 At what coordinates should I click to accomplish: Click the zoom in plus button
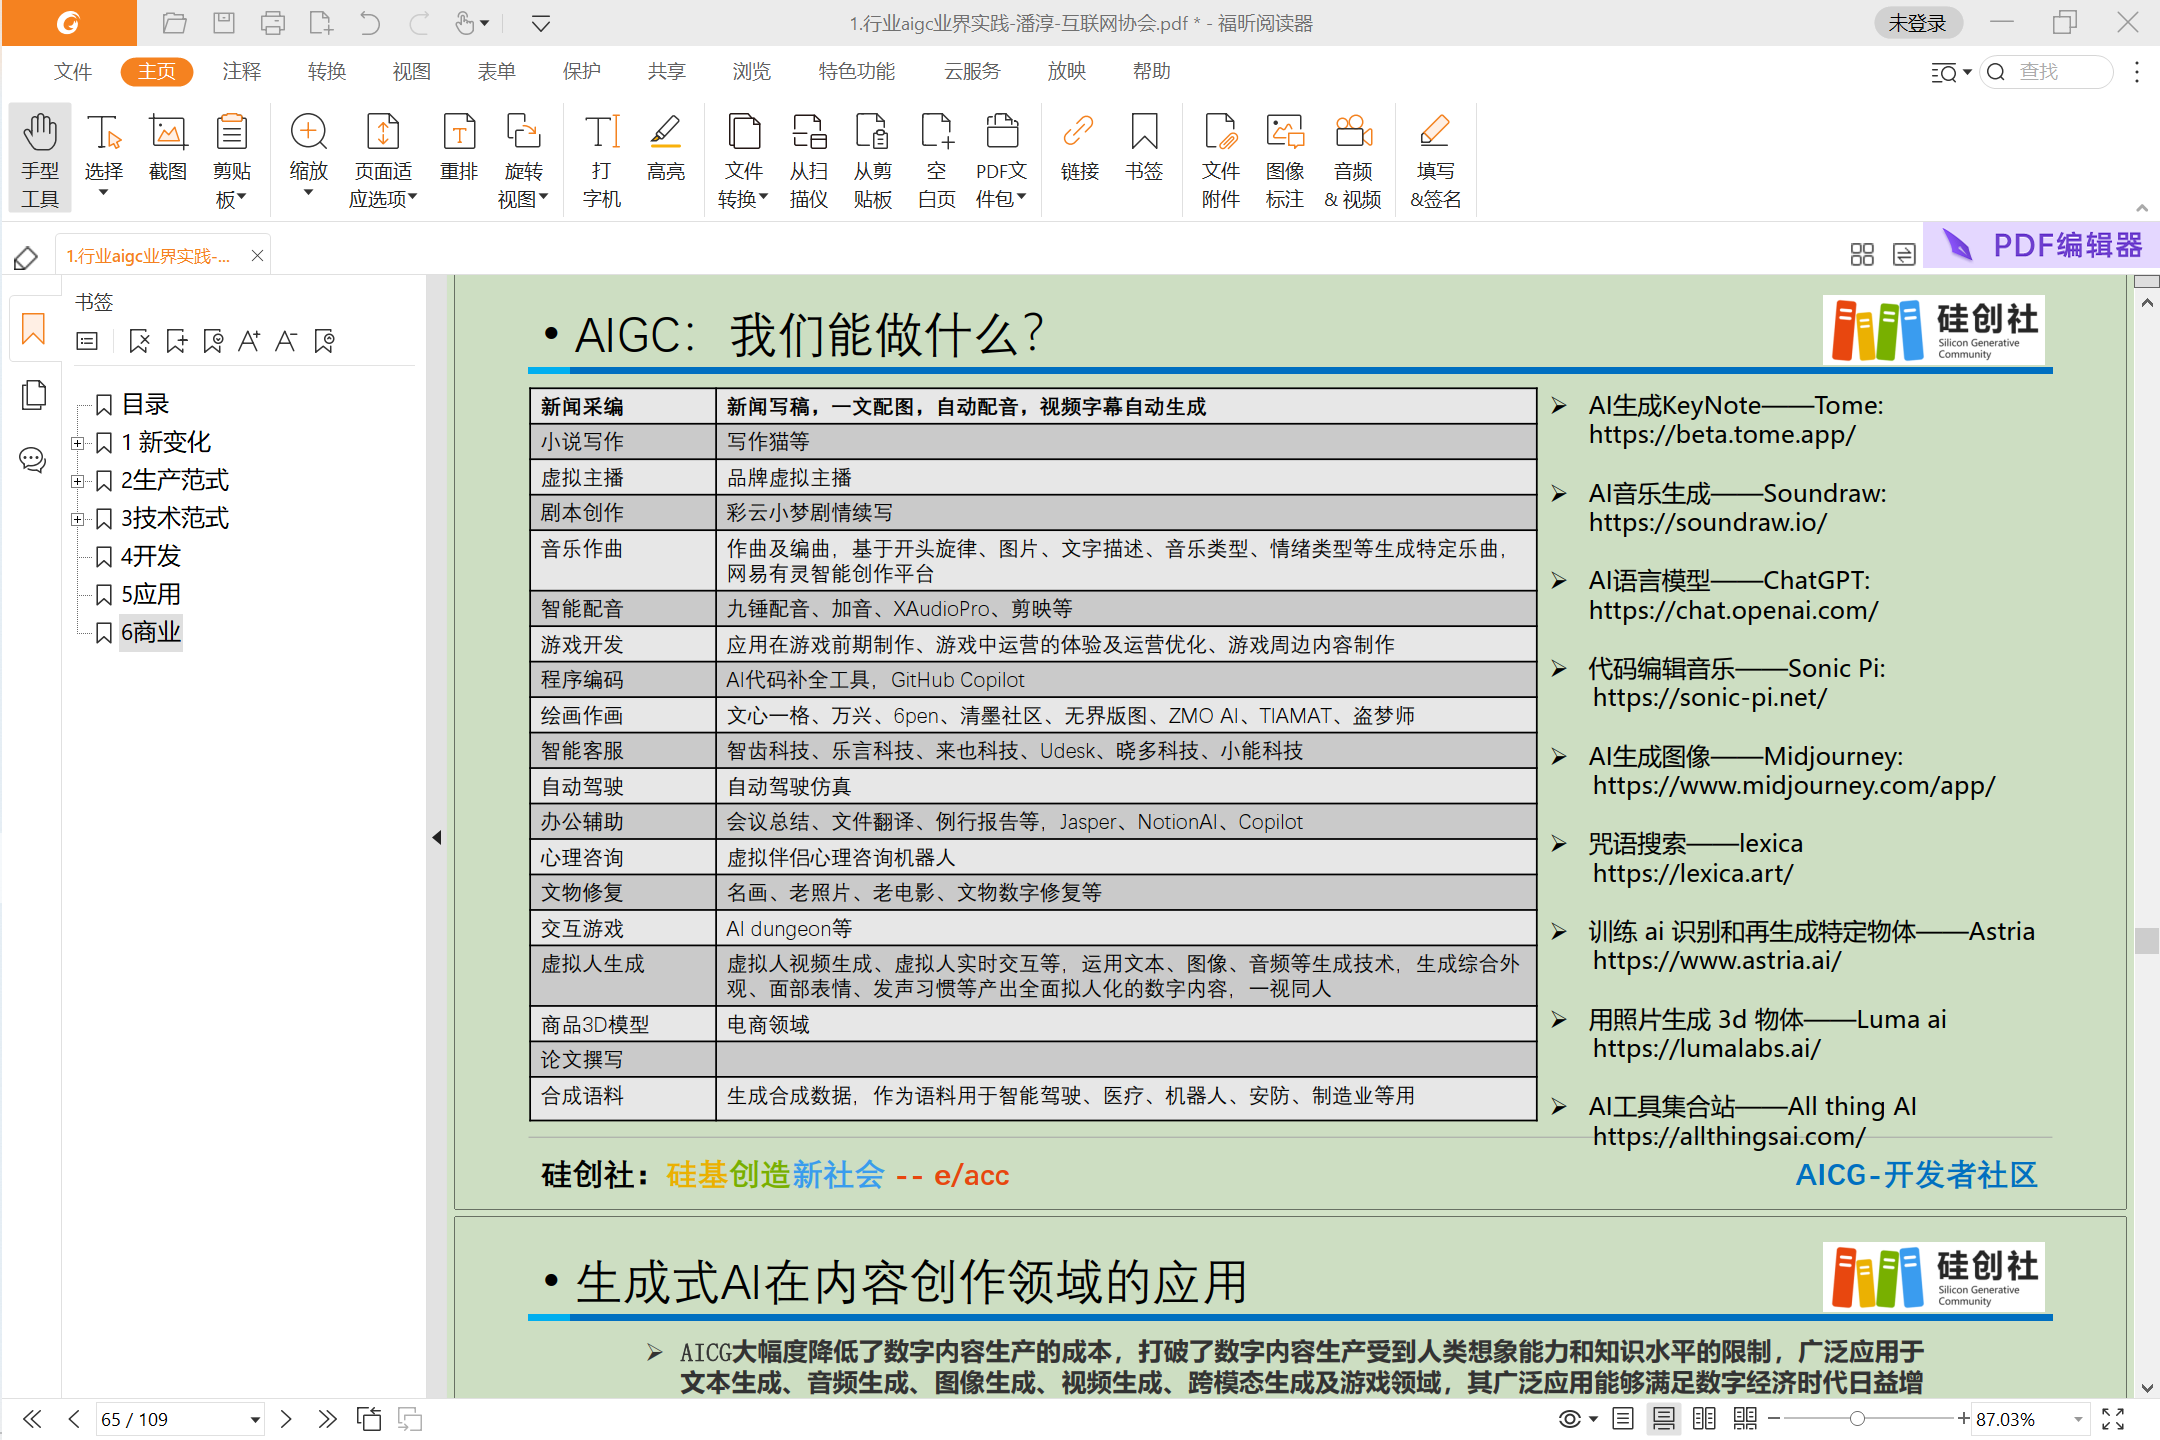point(1963,1418)
